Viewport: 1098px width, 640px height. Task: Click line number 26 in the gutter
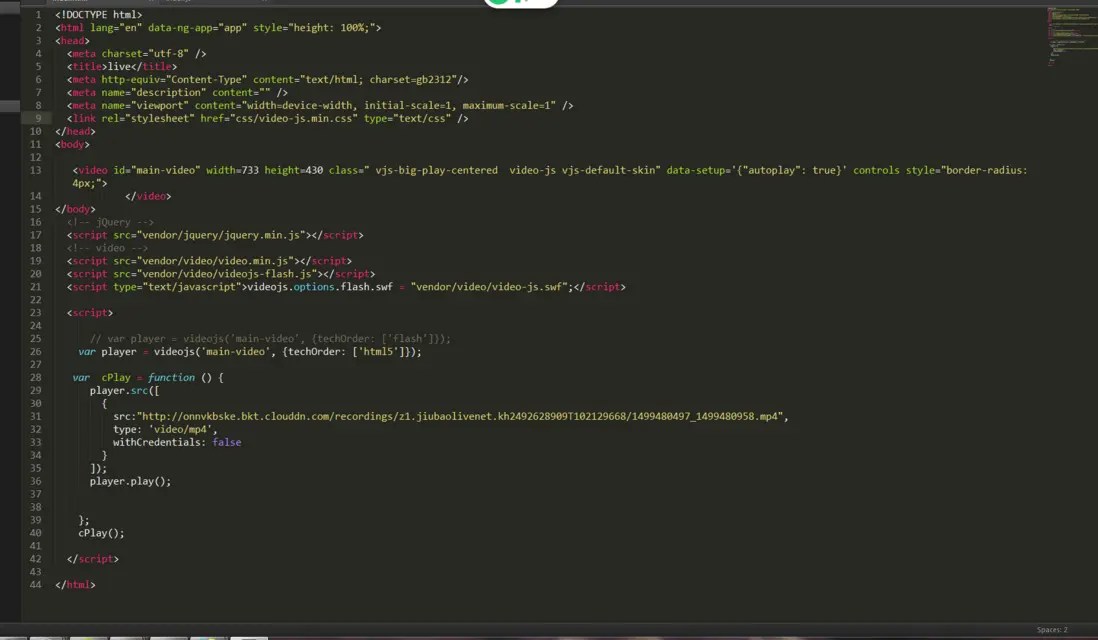(35, 351)
